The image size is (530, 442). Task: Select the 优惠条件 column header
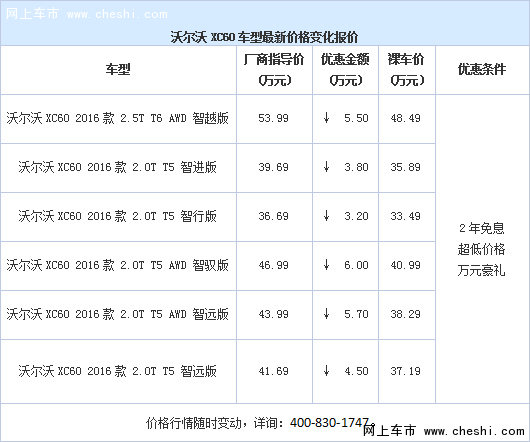[x=482, y=70]
